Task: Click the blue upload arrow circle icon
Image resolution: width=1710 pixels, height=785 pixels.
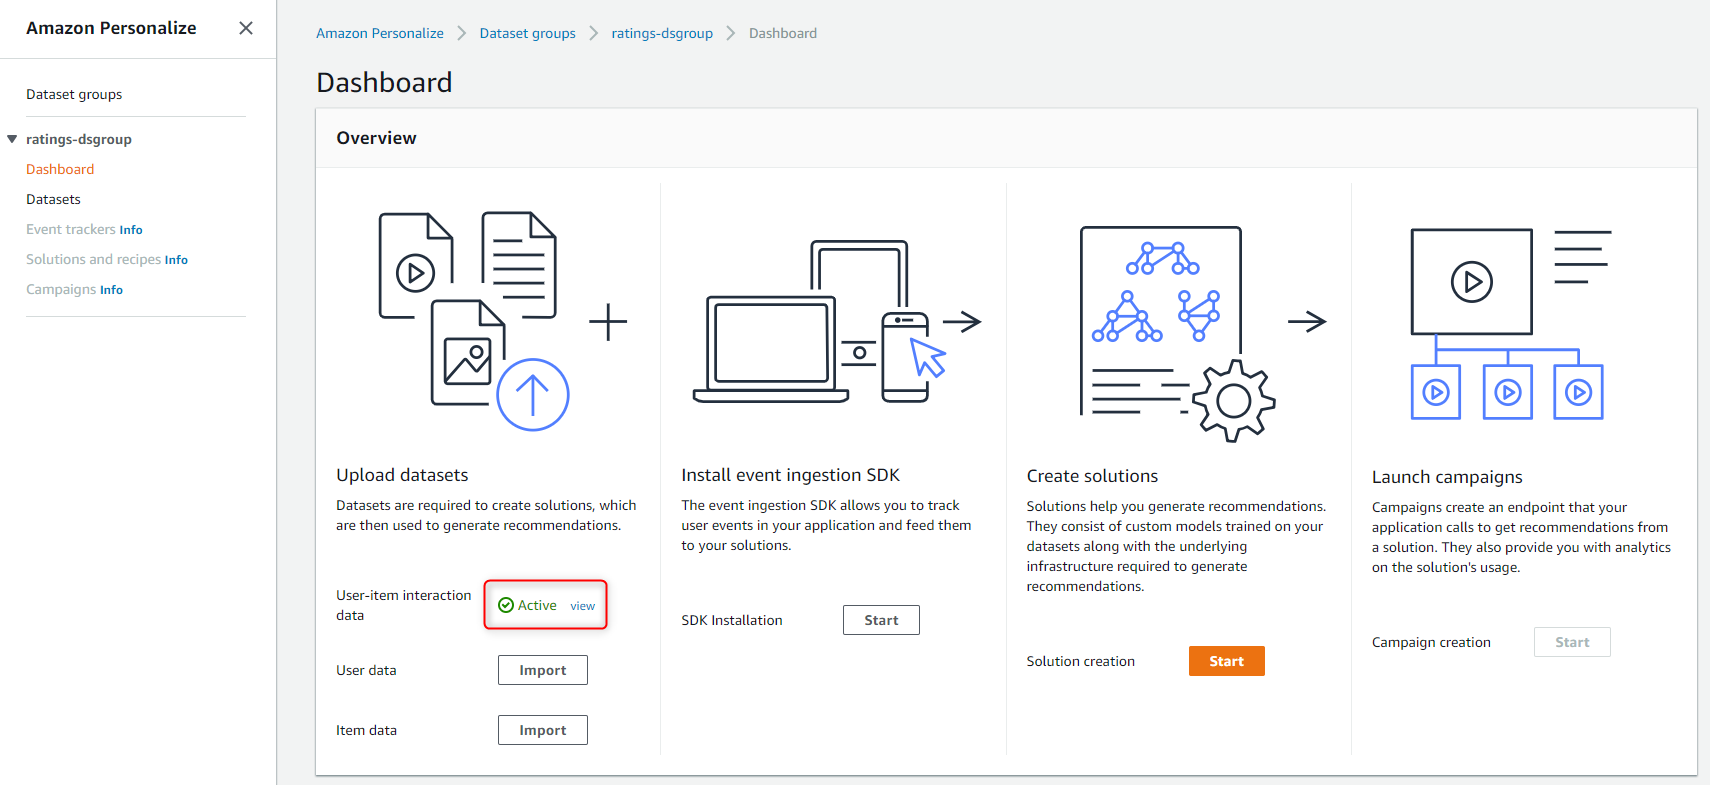Action: pyautogui.click(x=533, y=395)
